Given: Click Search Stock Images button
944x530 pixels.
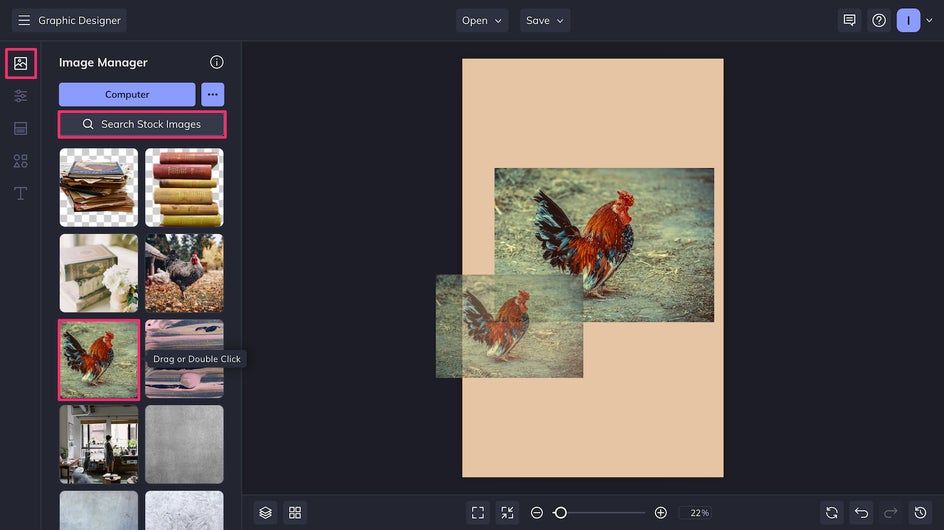Looking at the screenshot, I should (x=142, y=124).
